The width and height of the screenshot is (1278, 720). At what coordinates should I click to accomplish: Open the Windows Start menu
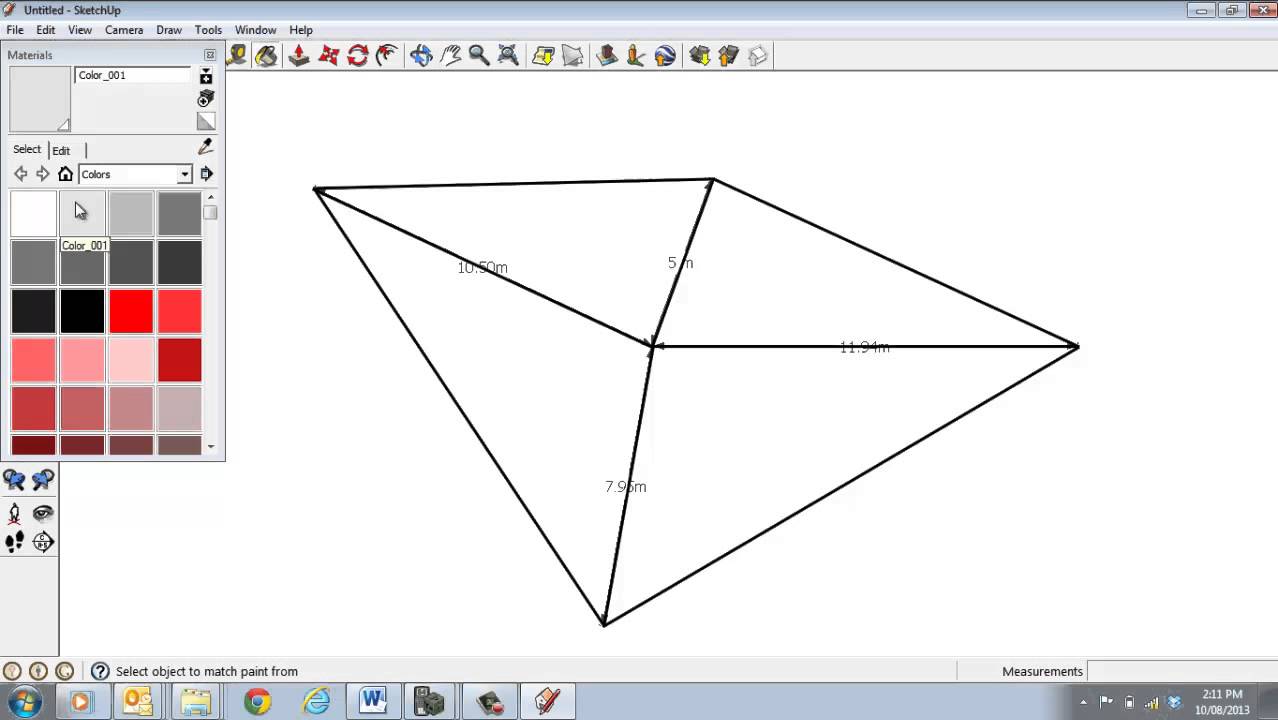[x=24, y=701]
